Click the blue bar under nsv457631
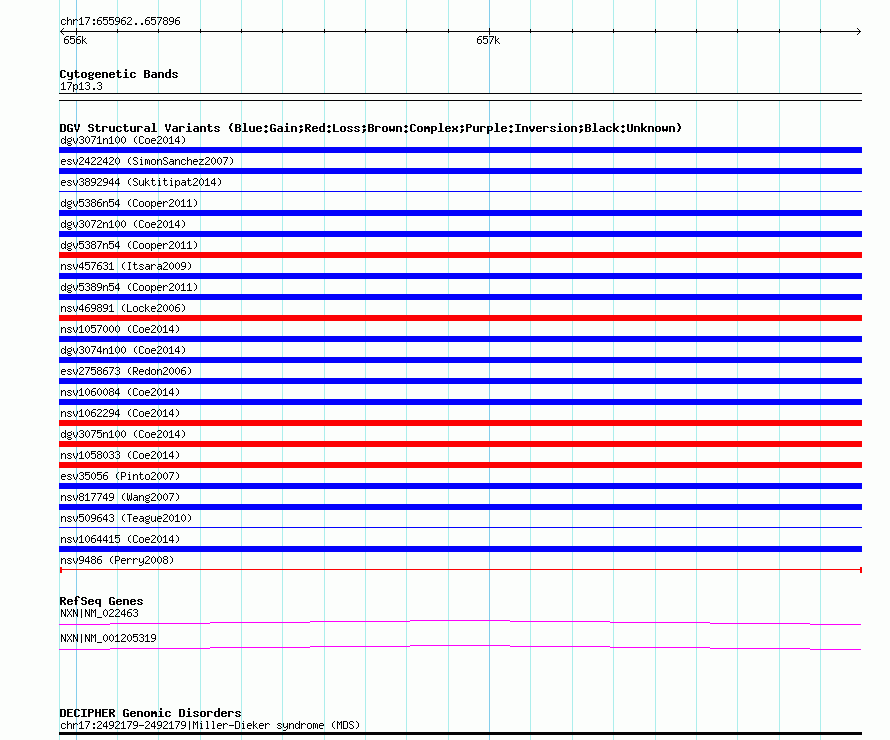The width and height of the screenshot is (890, 740). click(x=460, y=276)
